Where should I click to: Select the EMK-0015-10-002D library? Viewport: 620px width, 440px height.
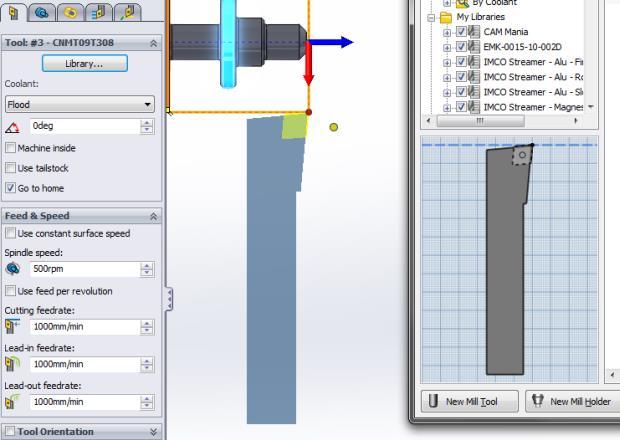pos(522,47)
